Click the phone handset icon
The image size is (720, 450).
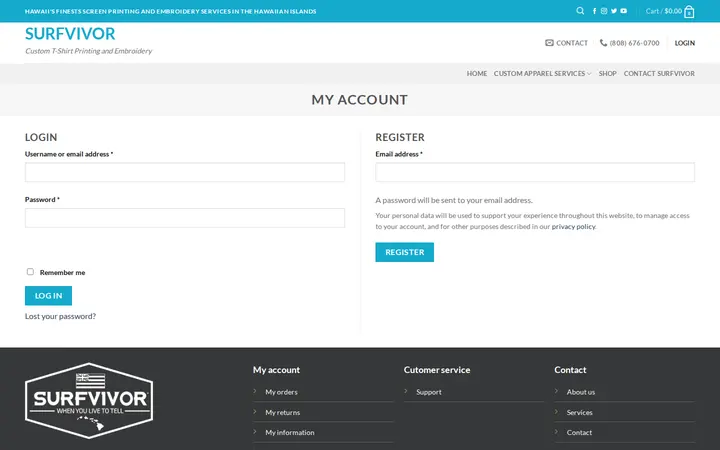[x=603, y=43]
